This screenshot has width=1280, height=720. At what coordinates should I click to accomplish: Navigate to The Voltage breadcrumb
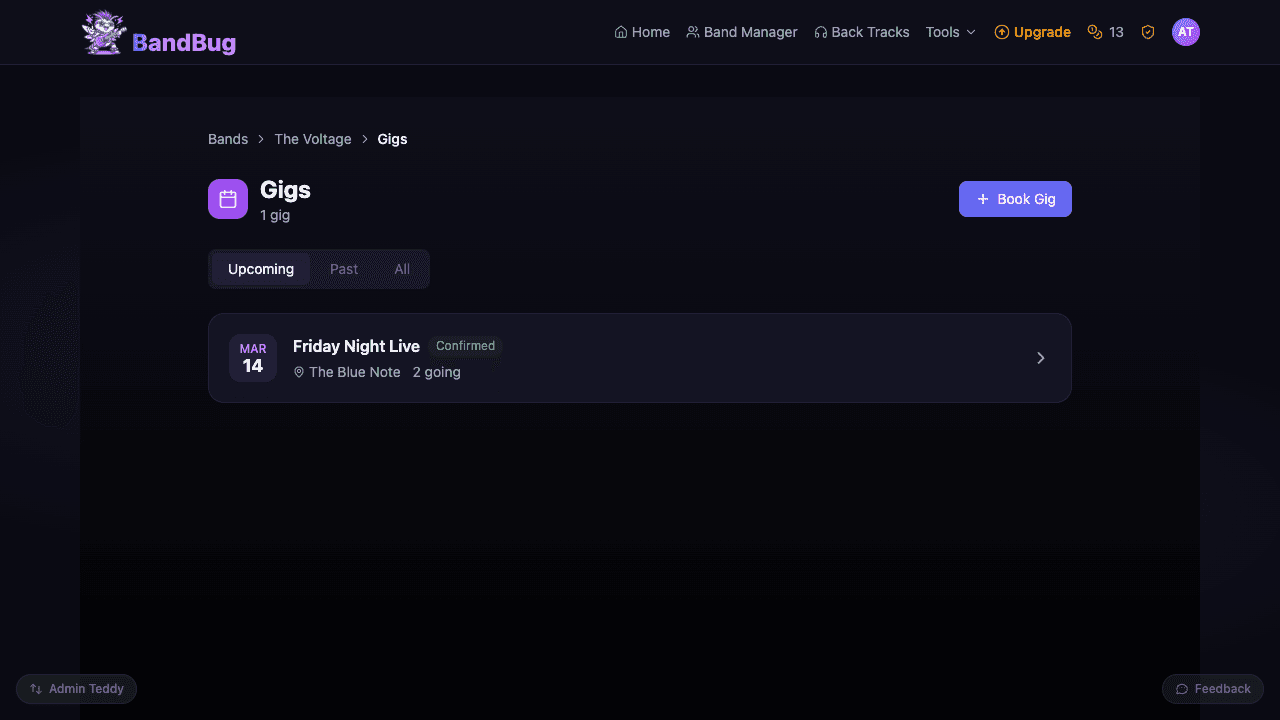(313, 139)
